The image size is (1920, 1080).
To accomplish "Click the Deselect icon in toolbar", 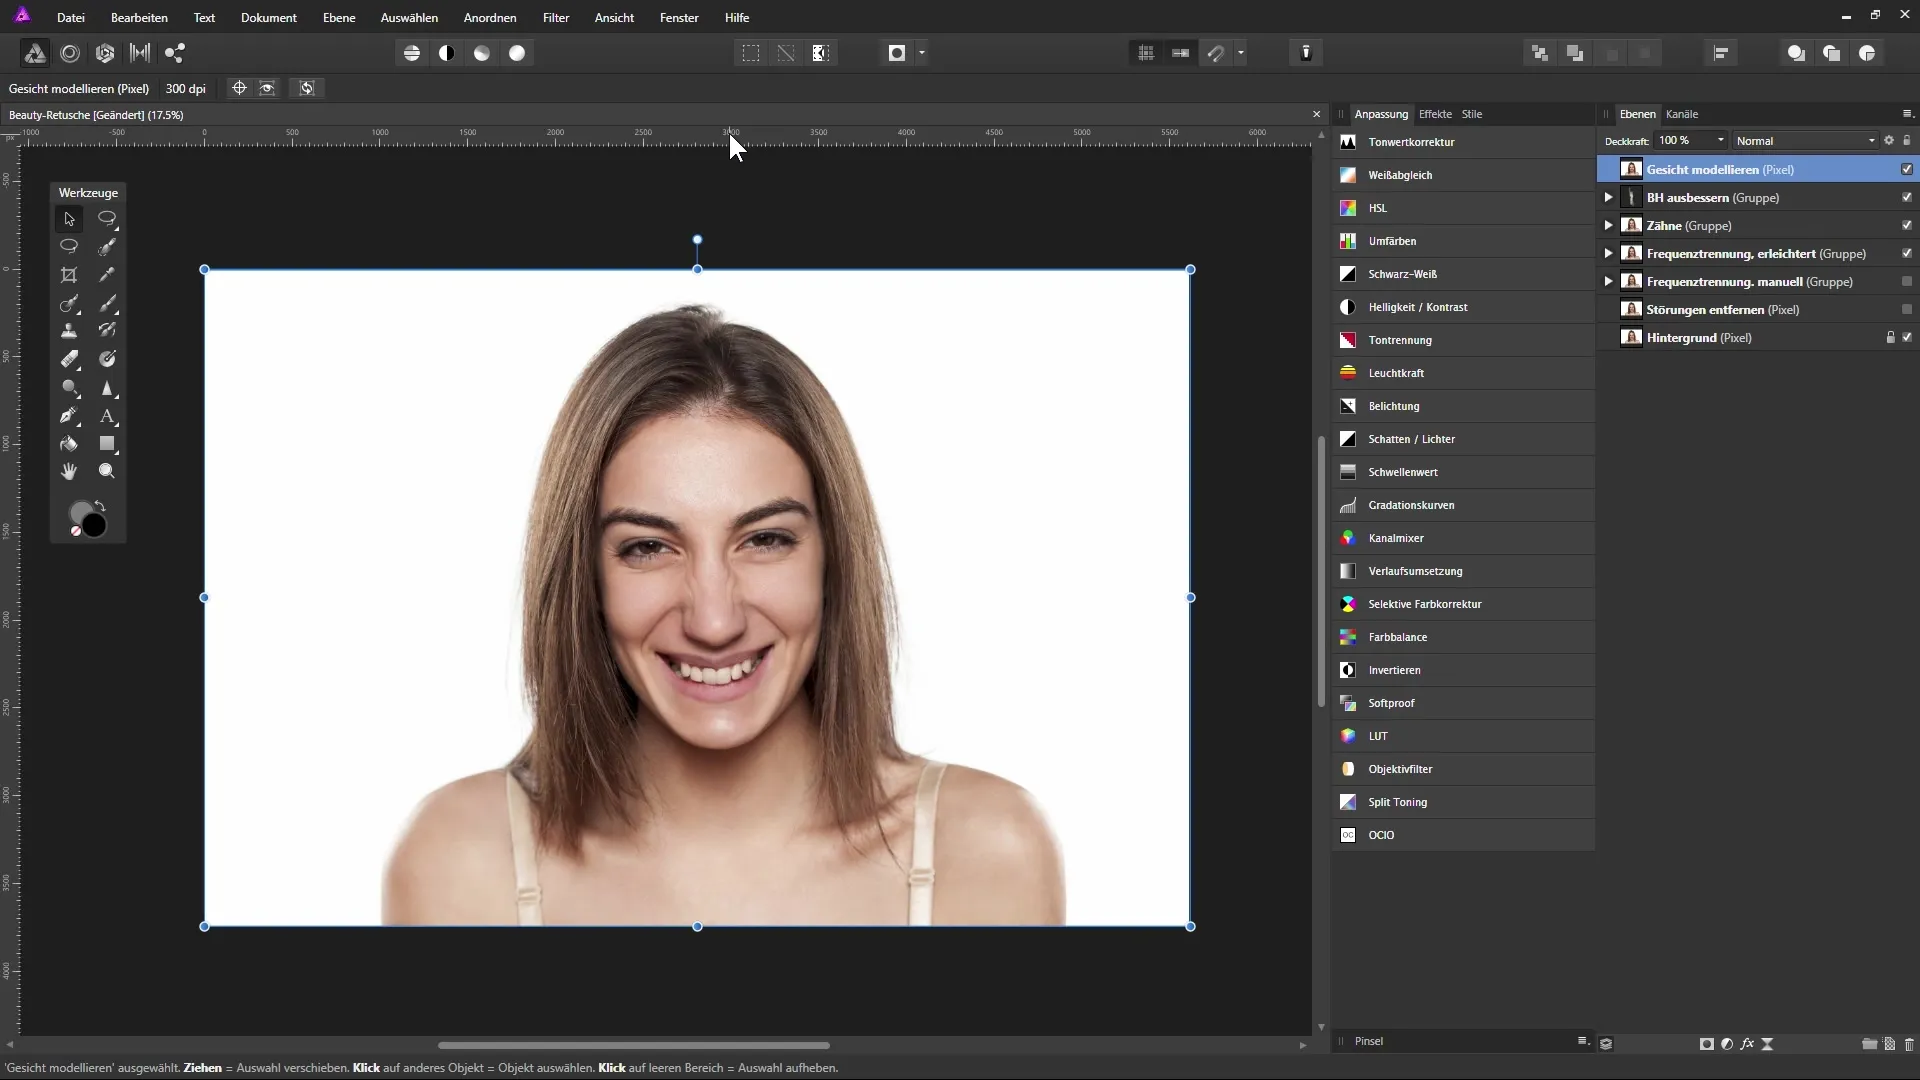I will click(x=786, y=53).
